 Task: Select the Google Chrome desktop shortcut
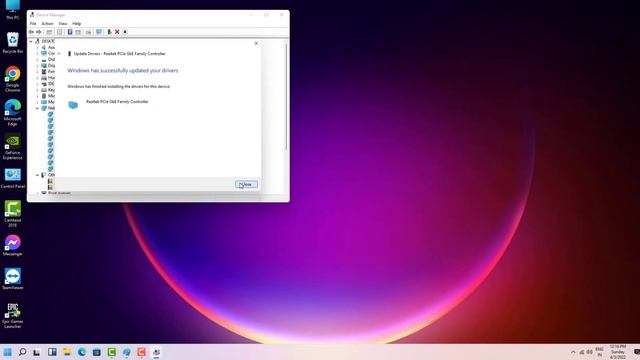13,79
